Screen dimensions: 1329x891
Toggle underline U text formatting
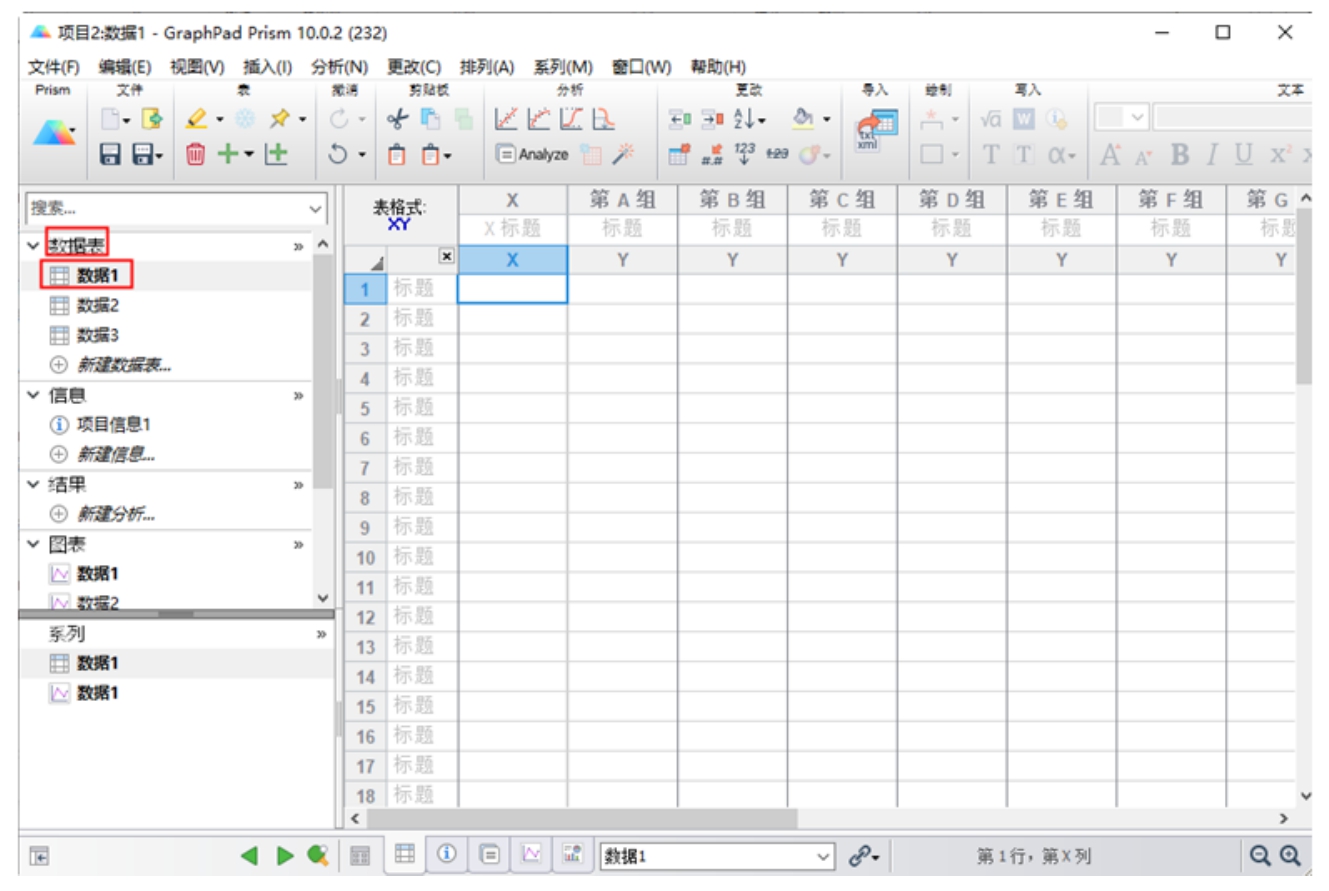tap(1243, 155)
